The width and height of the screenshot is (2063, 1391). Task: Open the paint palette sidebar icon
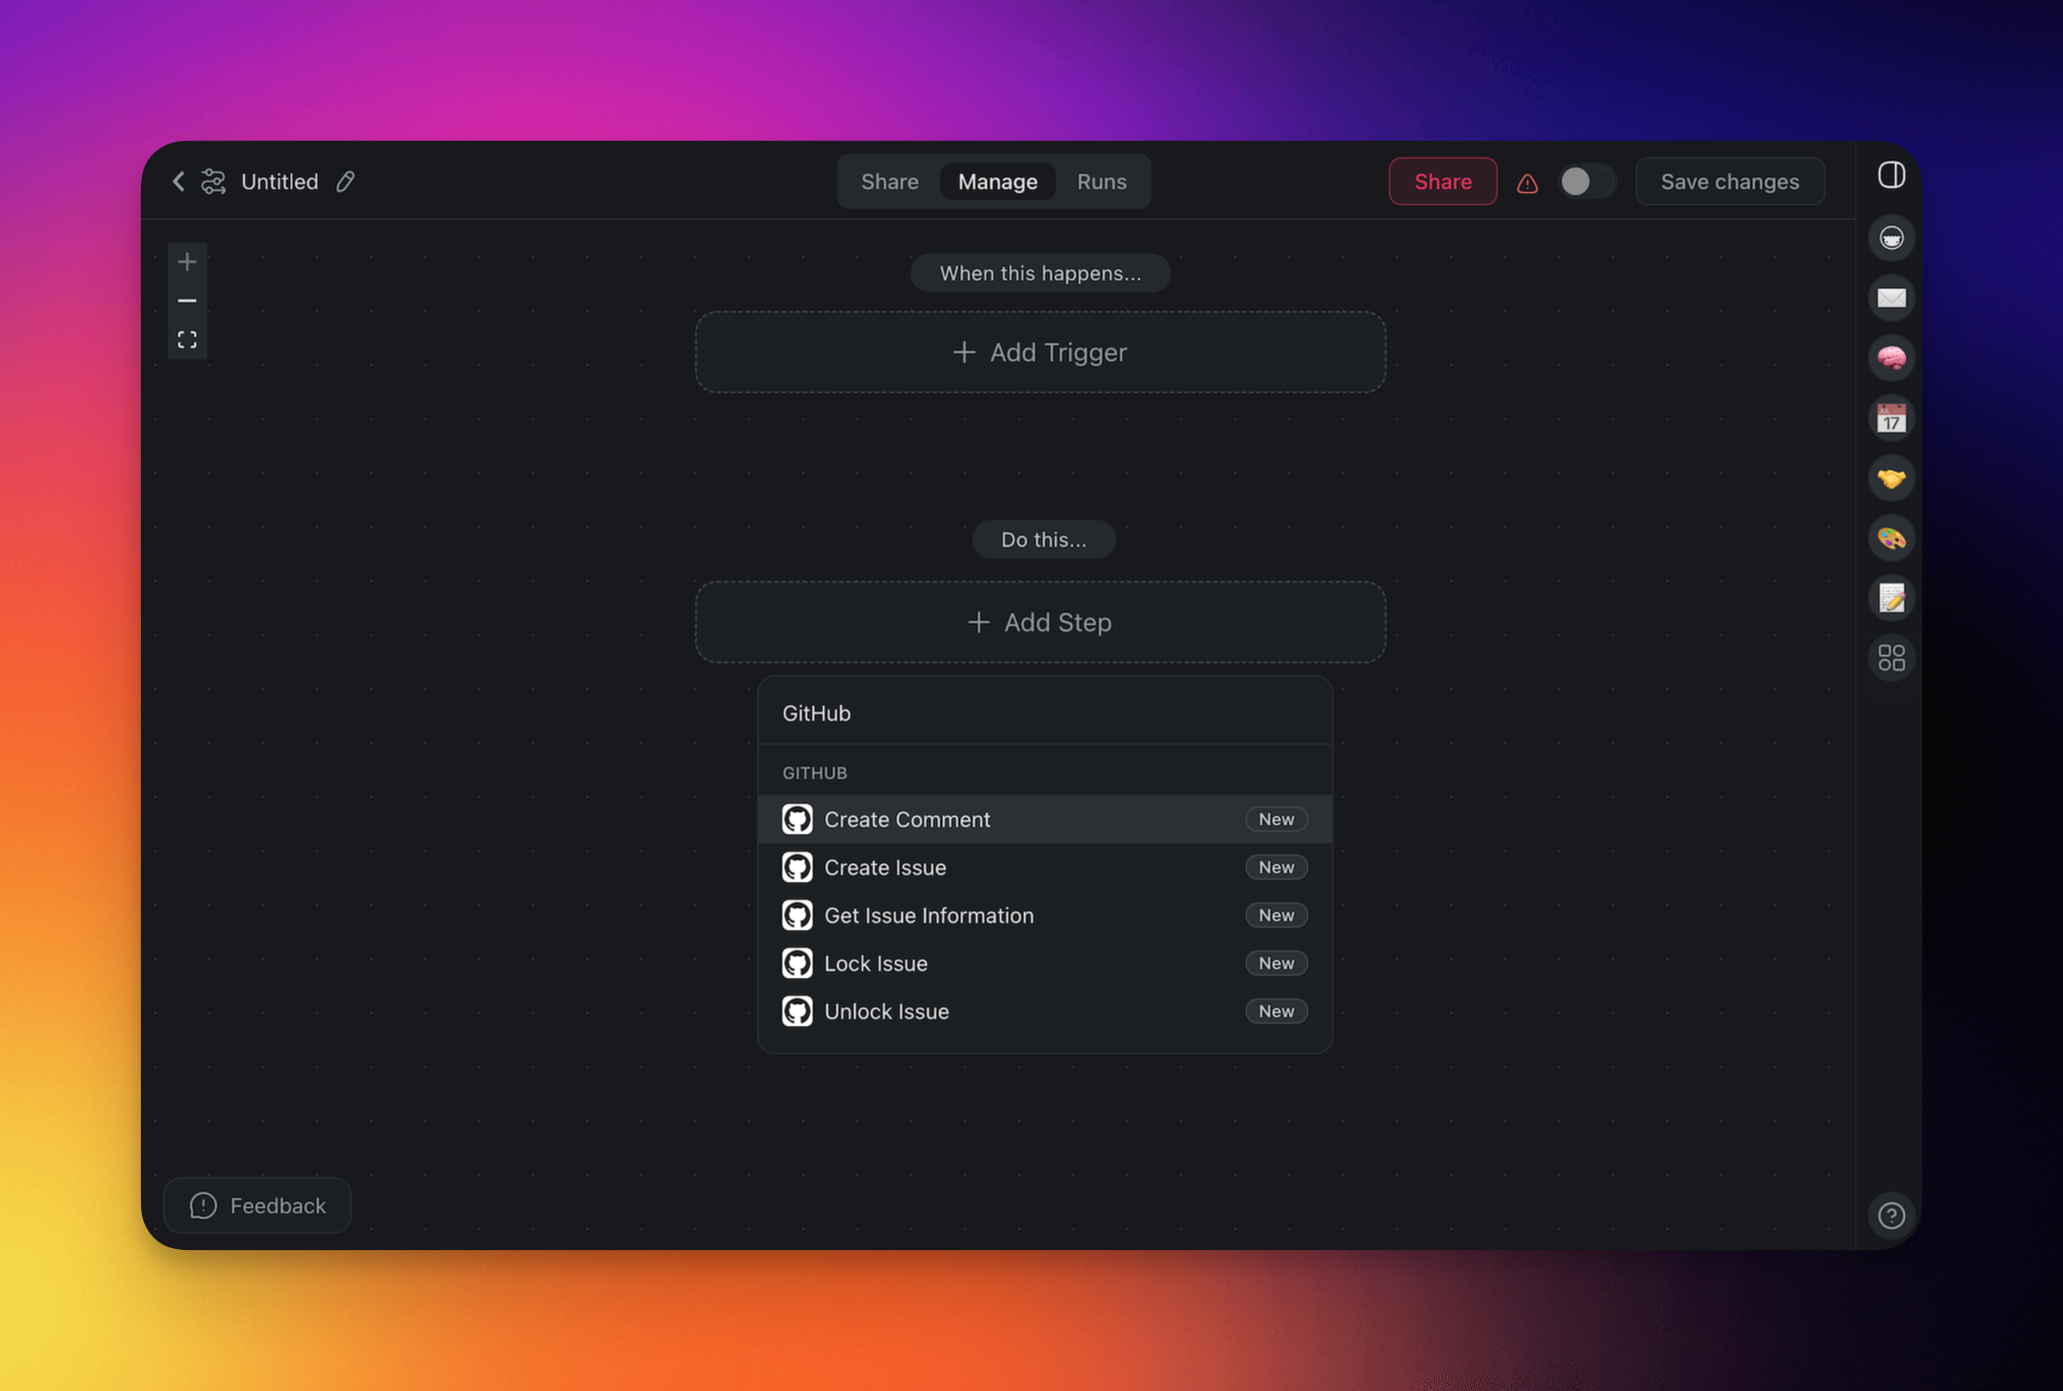(1890, 538)
